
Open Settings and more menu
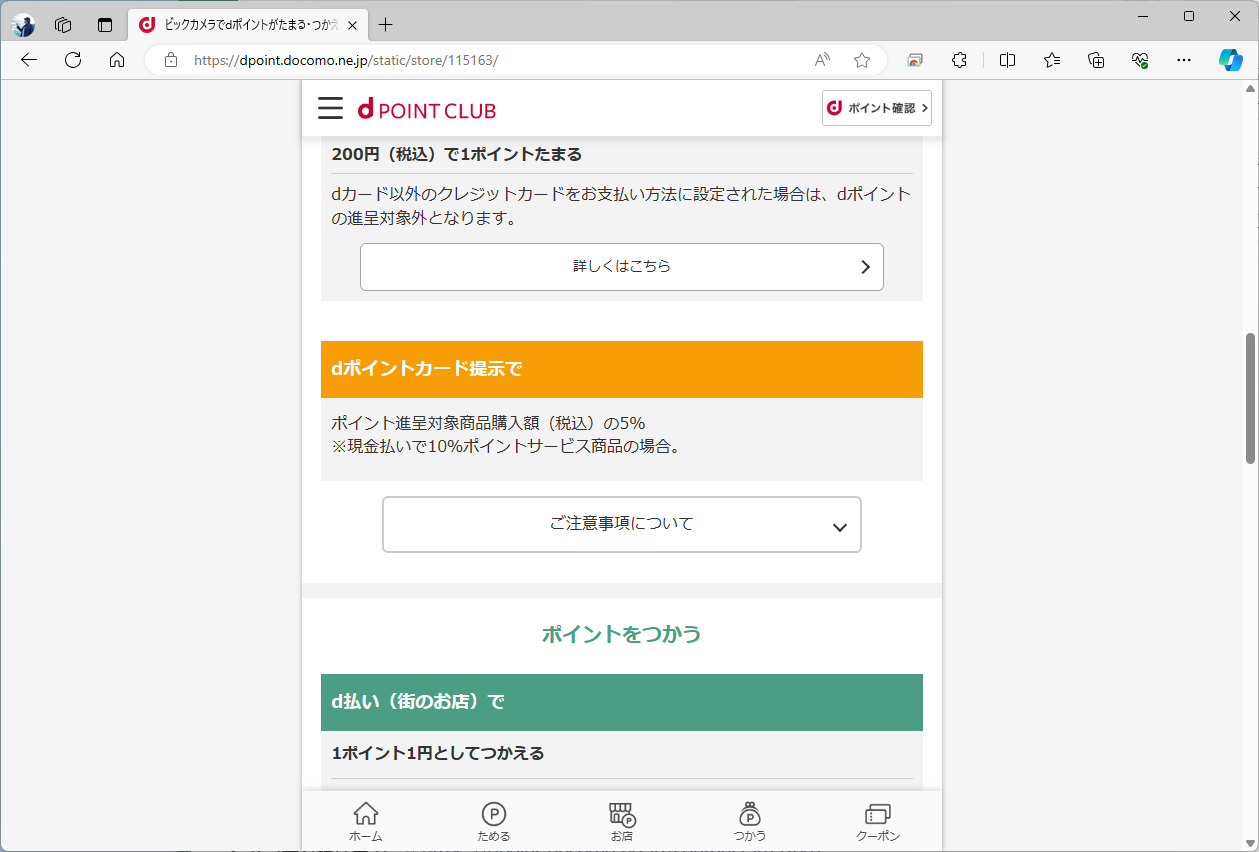coord(1184,60)
